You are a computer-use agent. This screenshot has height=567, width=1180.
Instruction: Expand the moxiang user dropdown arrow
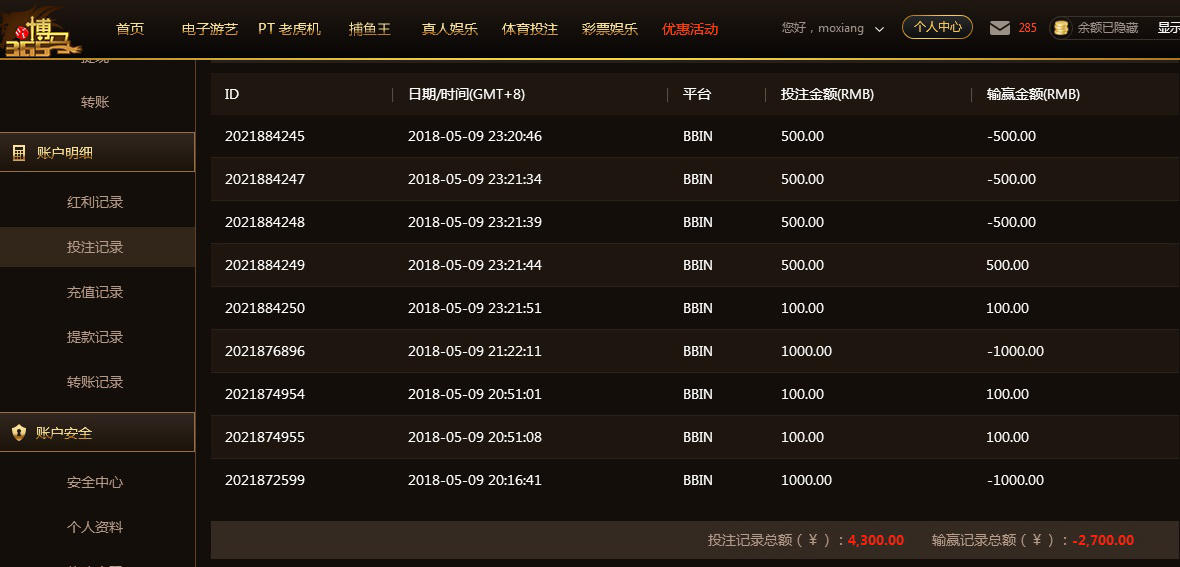[880, 29]
